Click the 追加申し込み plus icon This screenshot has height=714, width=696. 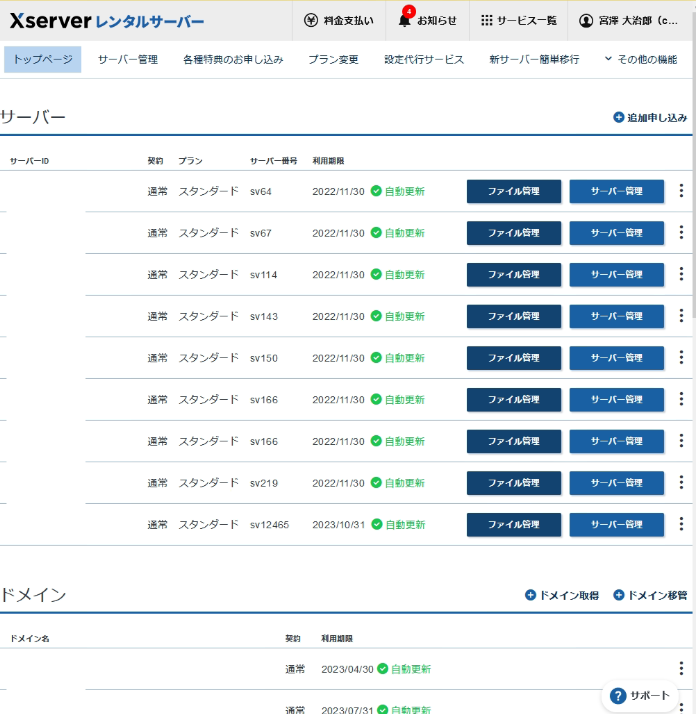619,118
